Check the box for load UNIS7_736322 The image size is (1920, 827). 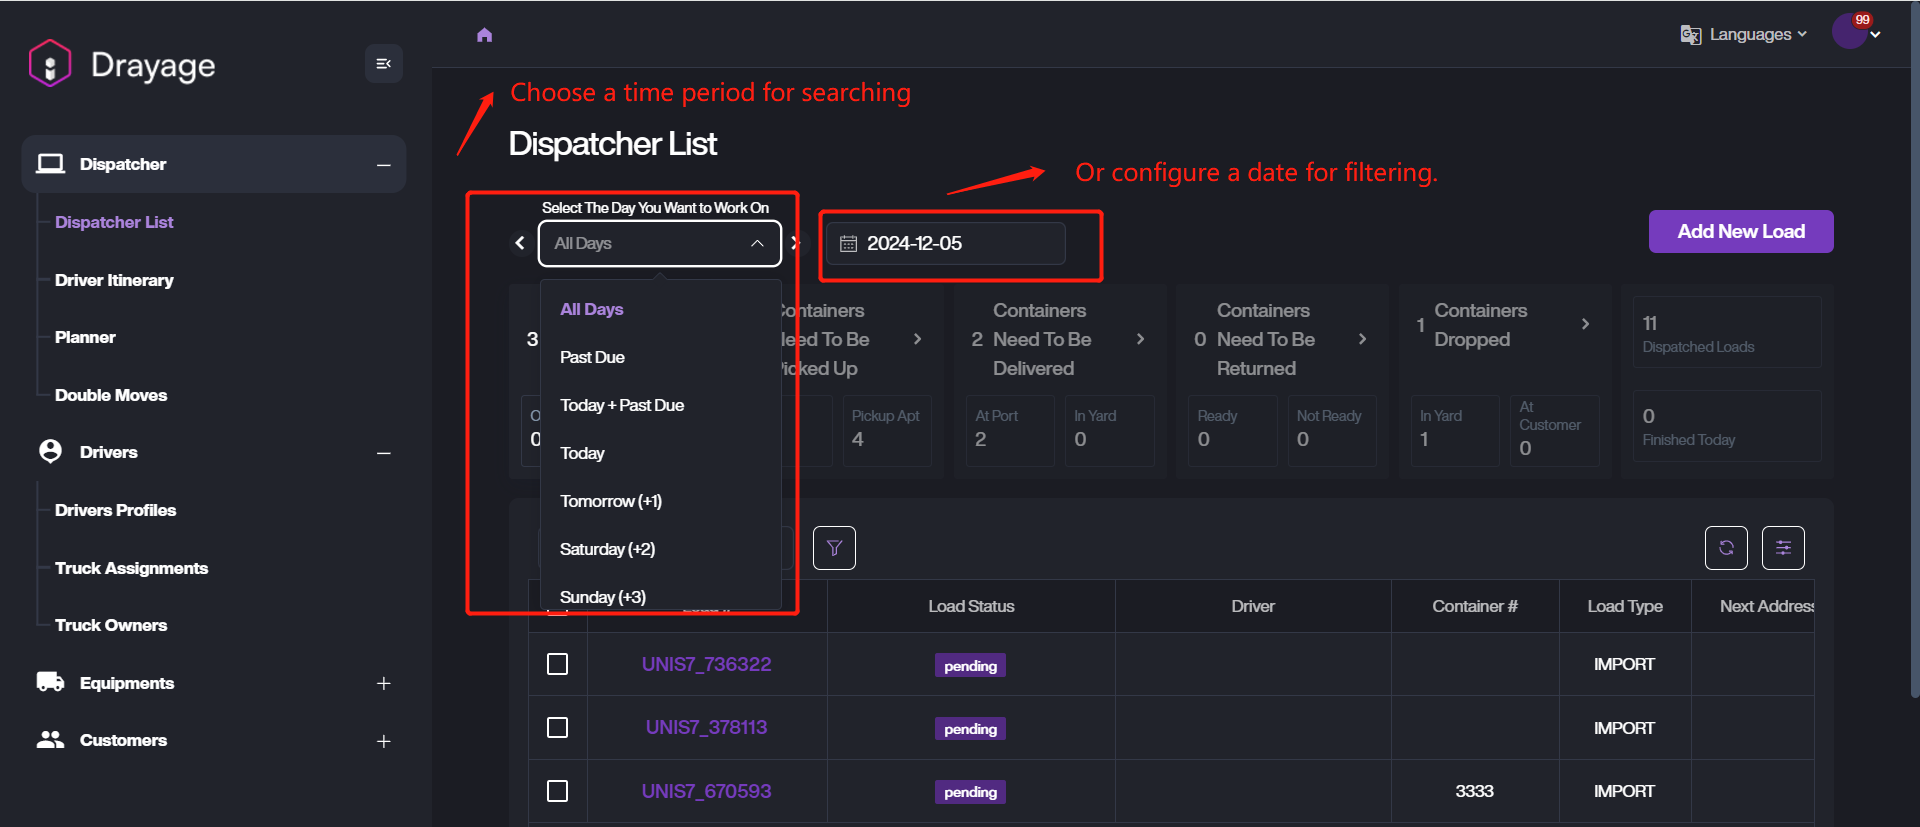tap(558, 664)
